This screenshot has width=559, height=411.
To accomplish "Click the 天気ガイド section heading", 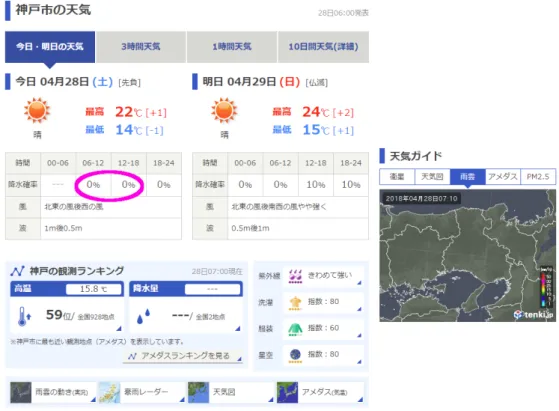I will point(416,156).
